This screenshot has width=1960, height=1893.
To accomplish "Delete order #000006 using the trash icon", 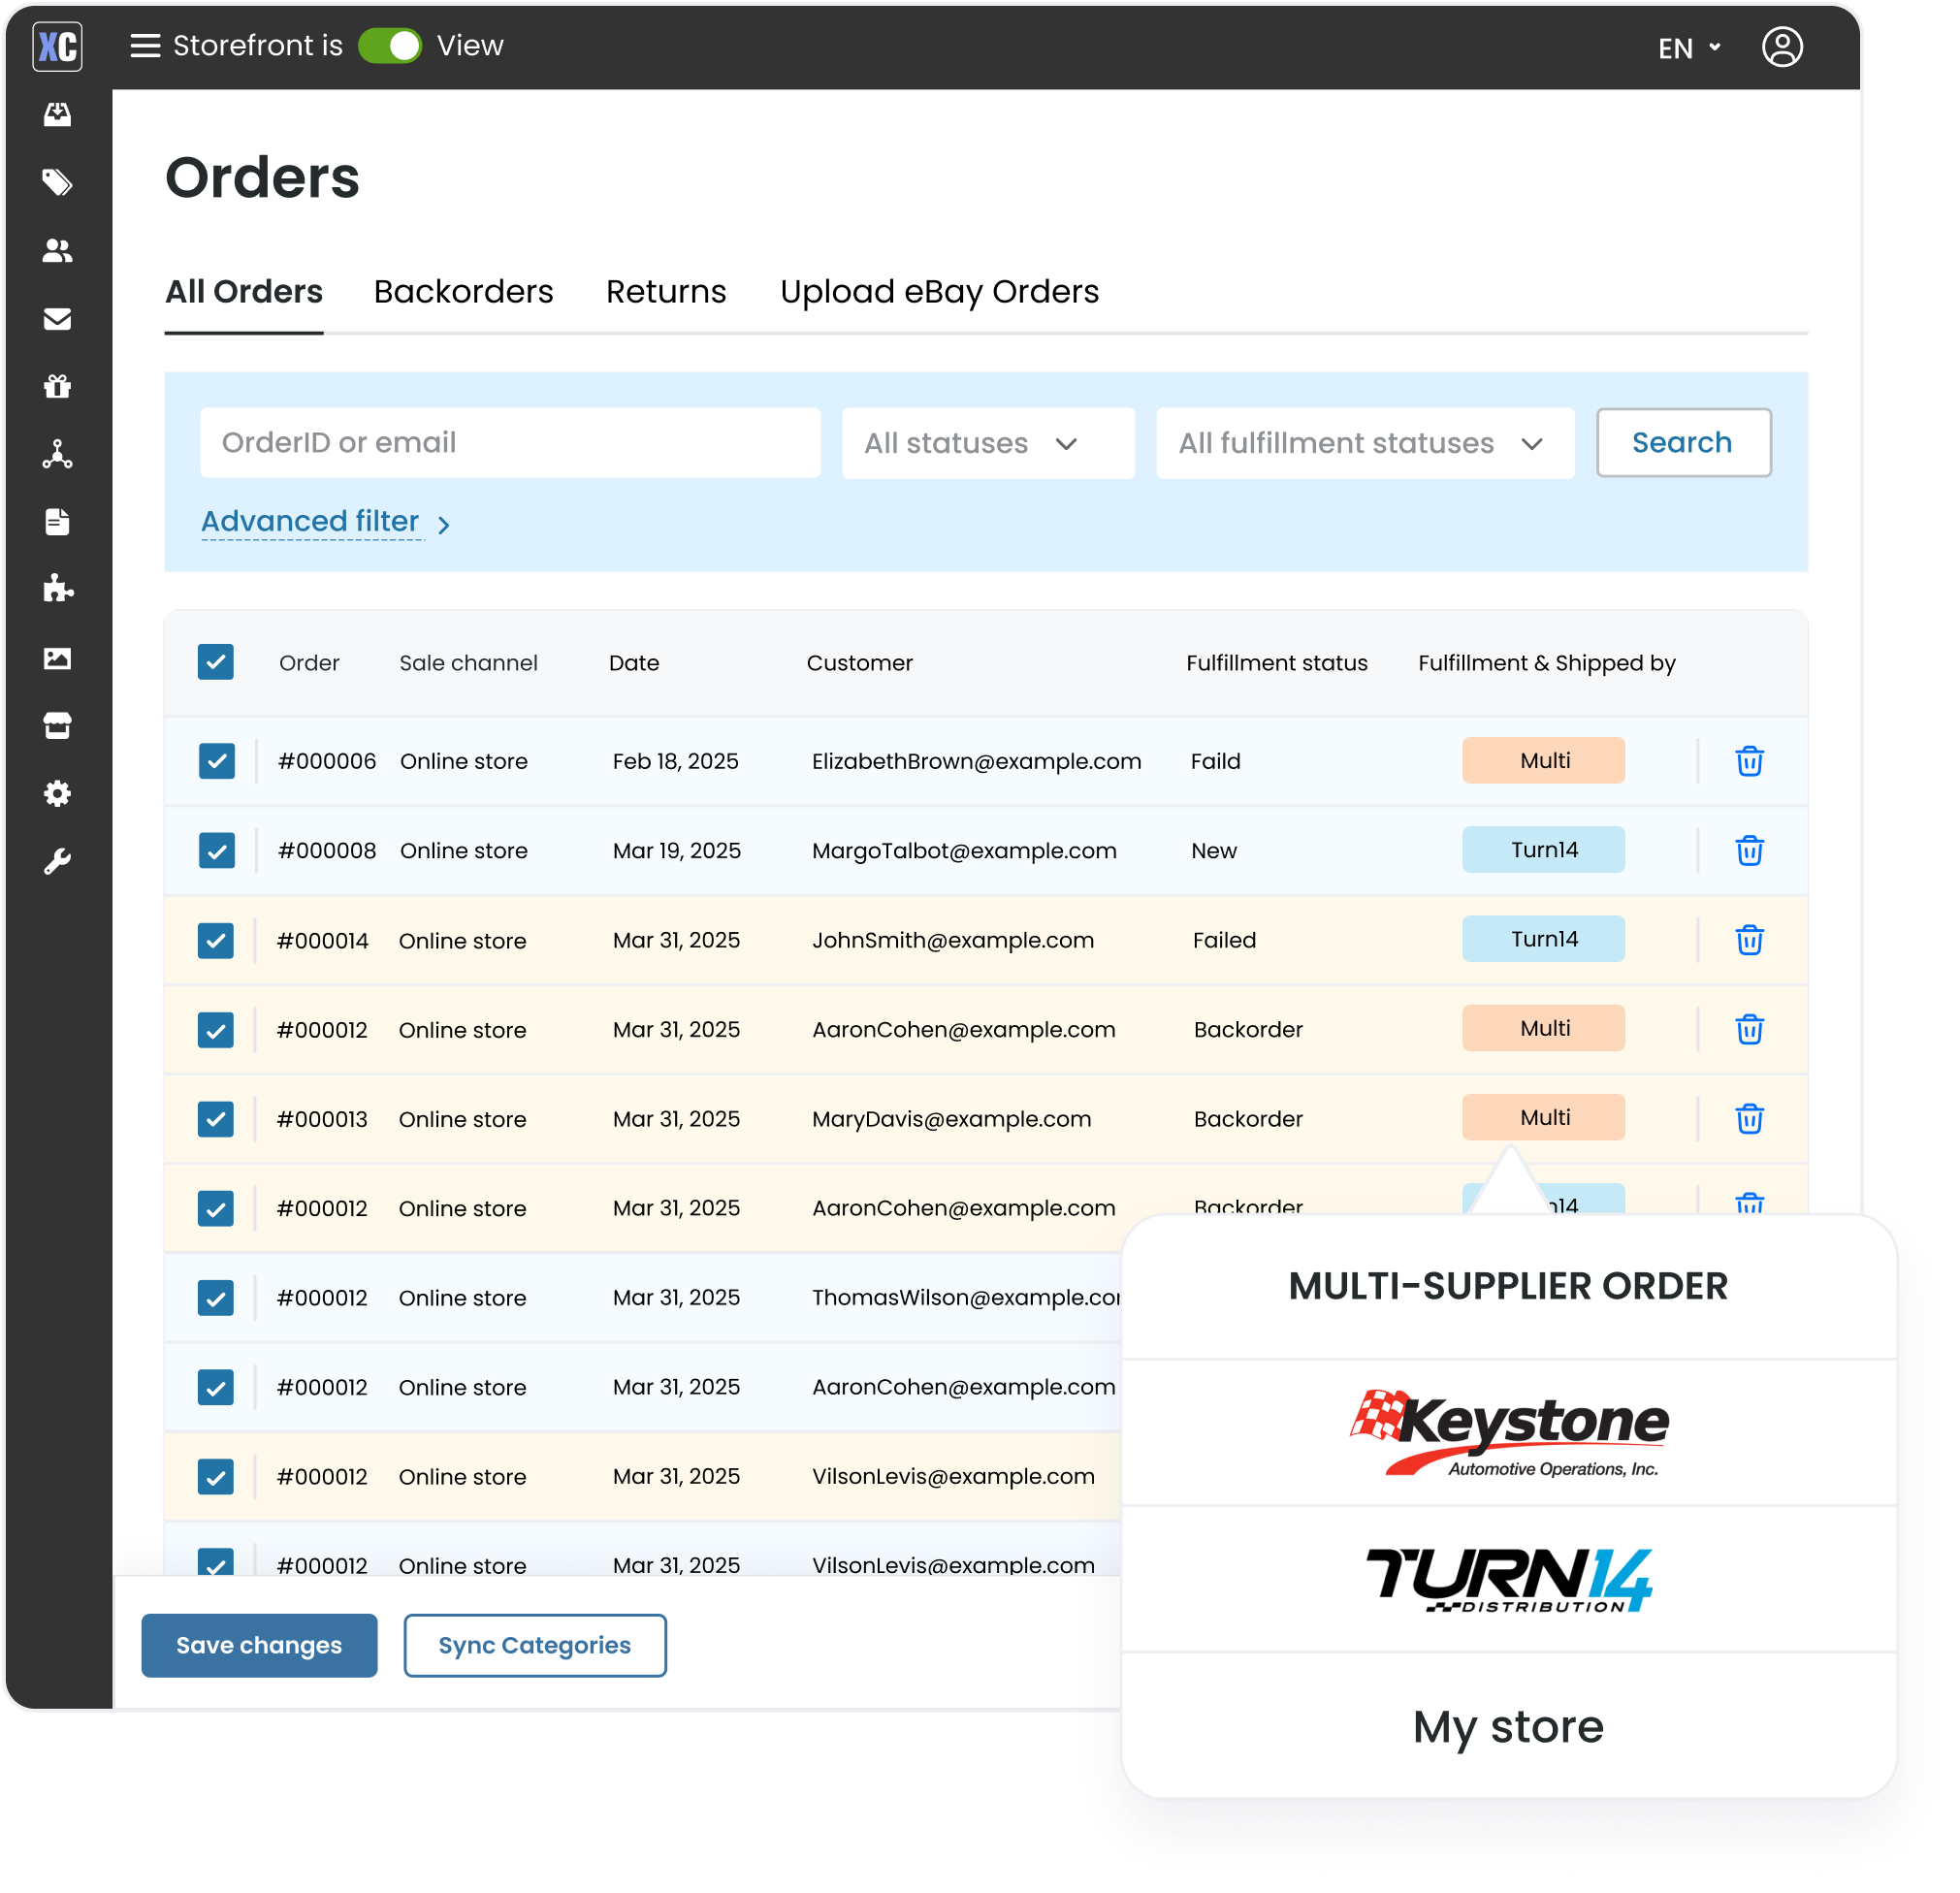I will [x=1749, y=760].
